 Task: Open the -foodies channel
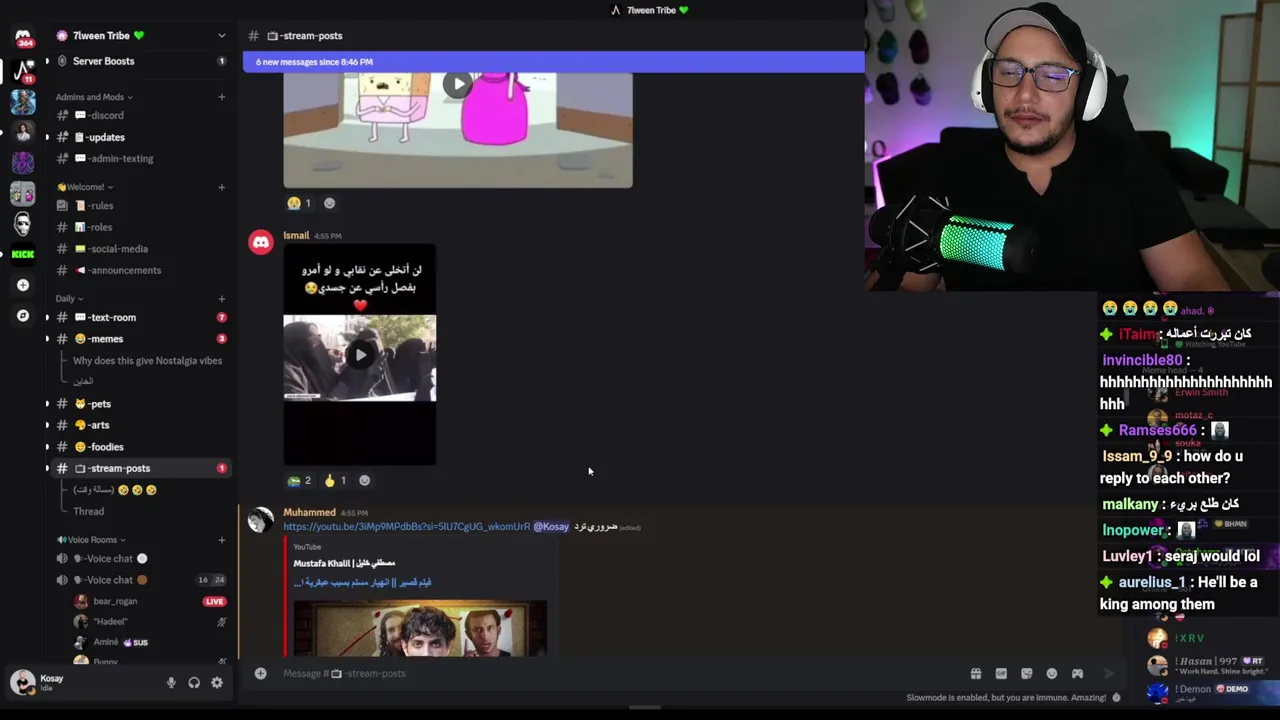click(141, 447)
